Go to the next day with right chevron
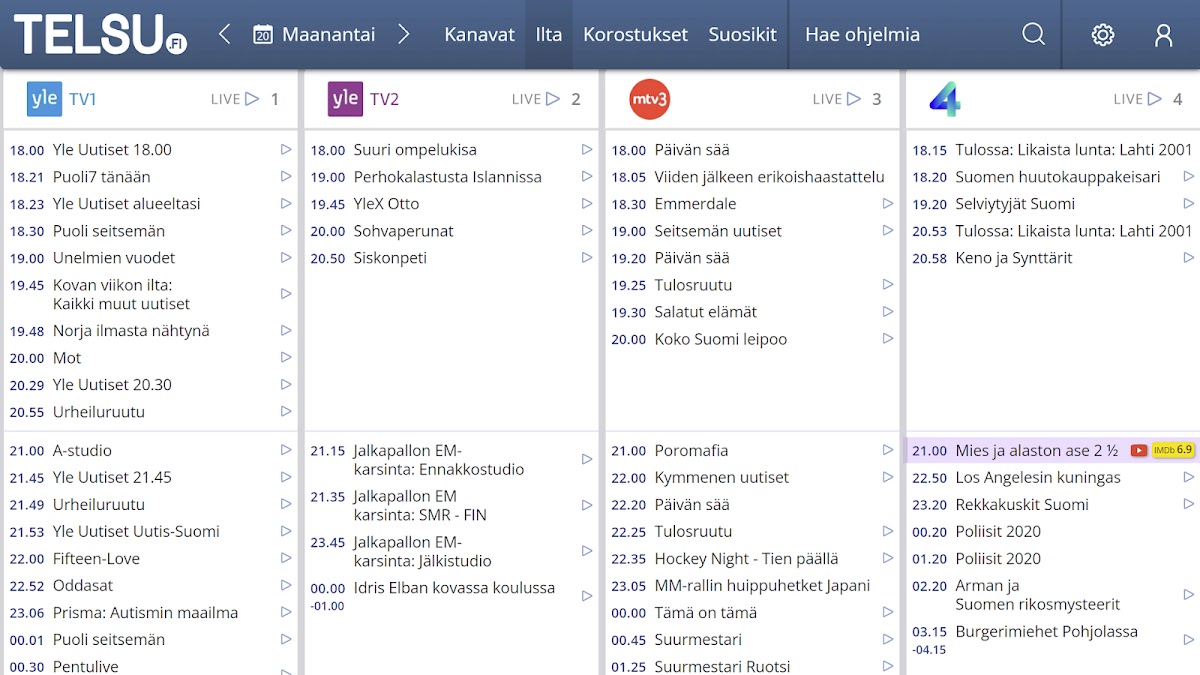This screenshot has height=675, width=1200. tap(403, 35)
